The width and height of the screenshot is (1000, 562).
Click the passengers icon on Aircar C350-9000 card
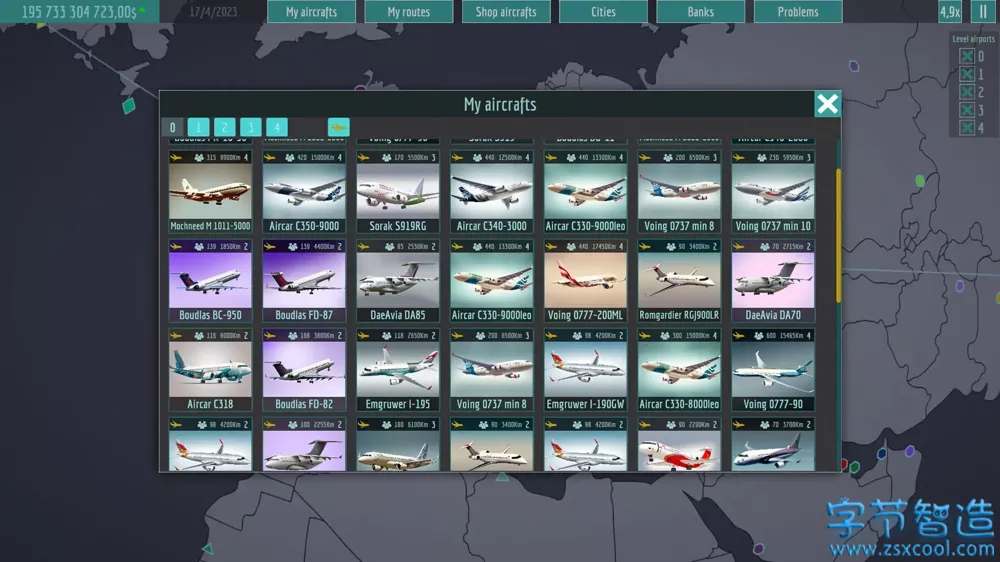[292, 158]
